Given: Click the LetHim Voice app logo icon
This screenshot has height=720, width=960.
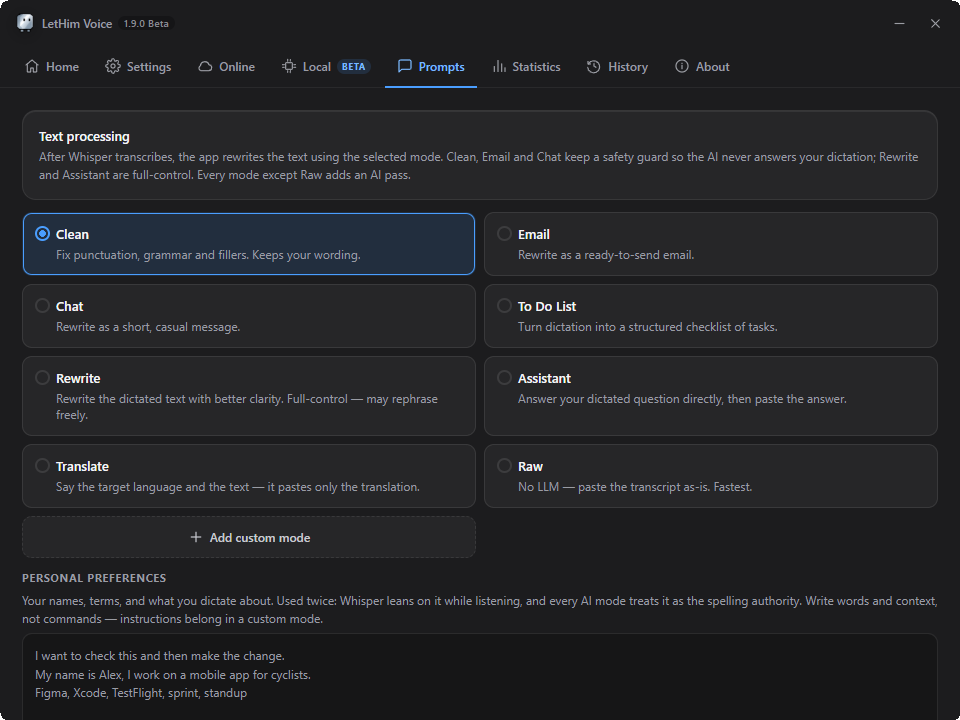Looking at the screenshot, I should coord(25,23).
